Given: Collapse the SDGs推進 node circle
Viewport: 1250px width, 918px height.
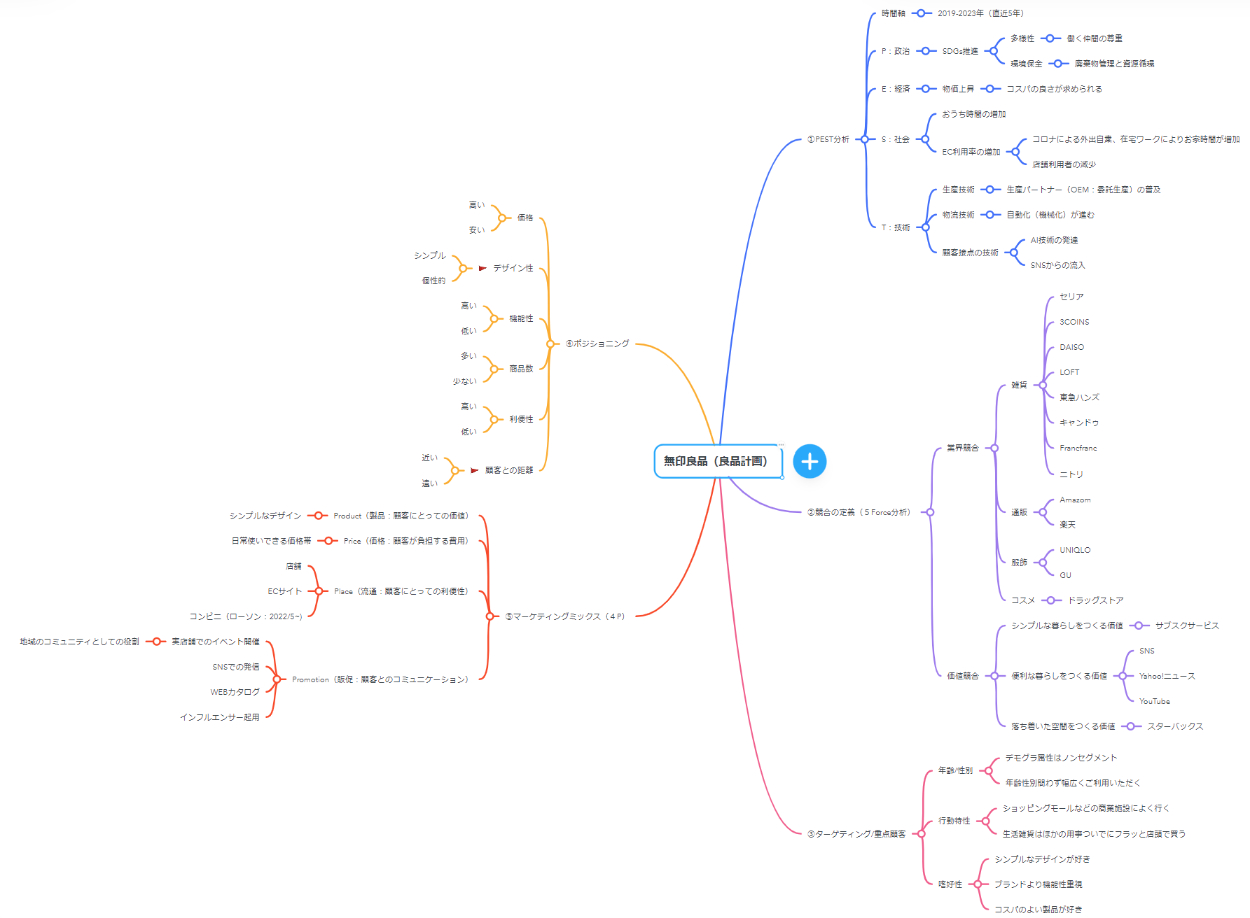Looking at the screenshot, I should (992, 50).
